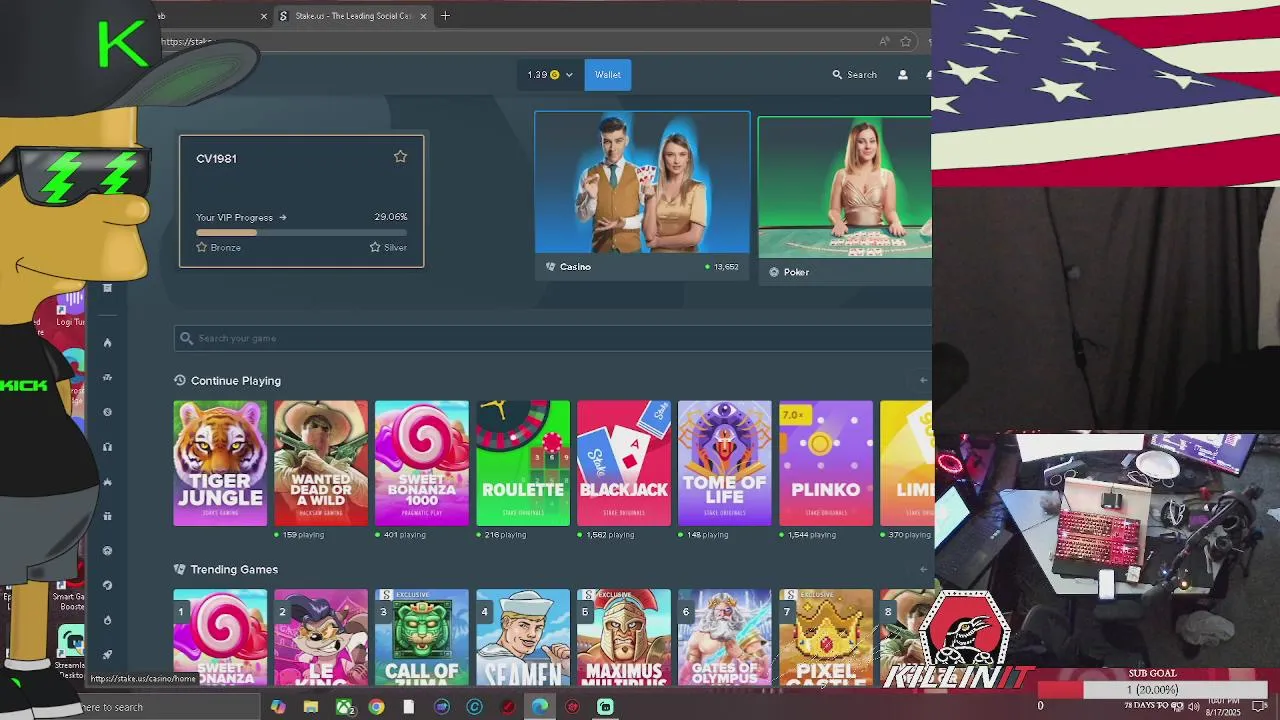Click the magnifier icon in game search

pyautogui.click(x=186, y=338)
